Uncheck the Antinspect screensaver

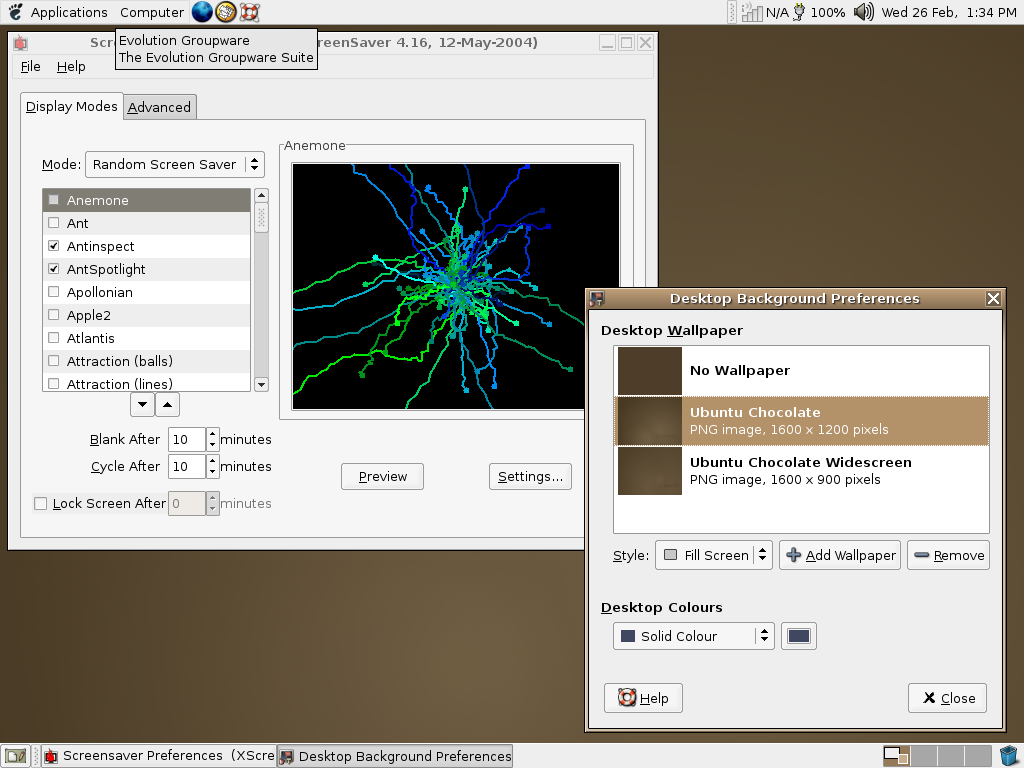(54, 246)
